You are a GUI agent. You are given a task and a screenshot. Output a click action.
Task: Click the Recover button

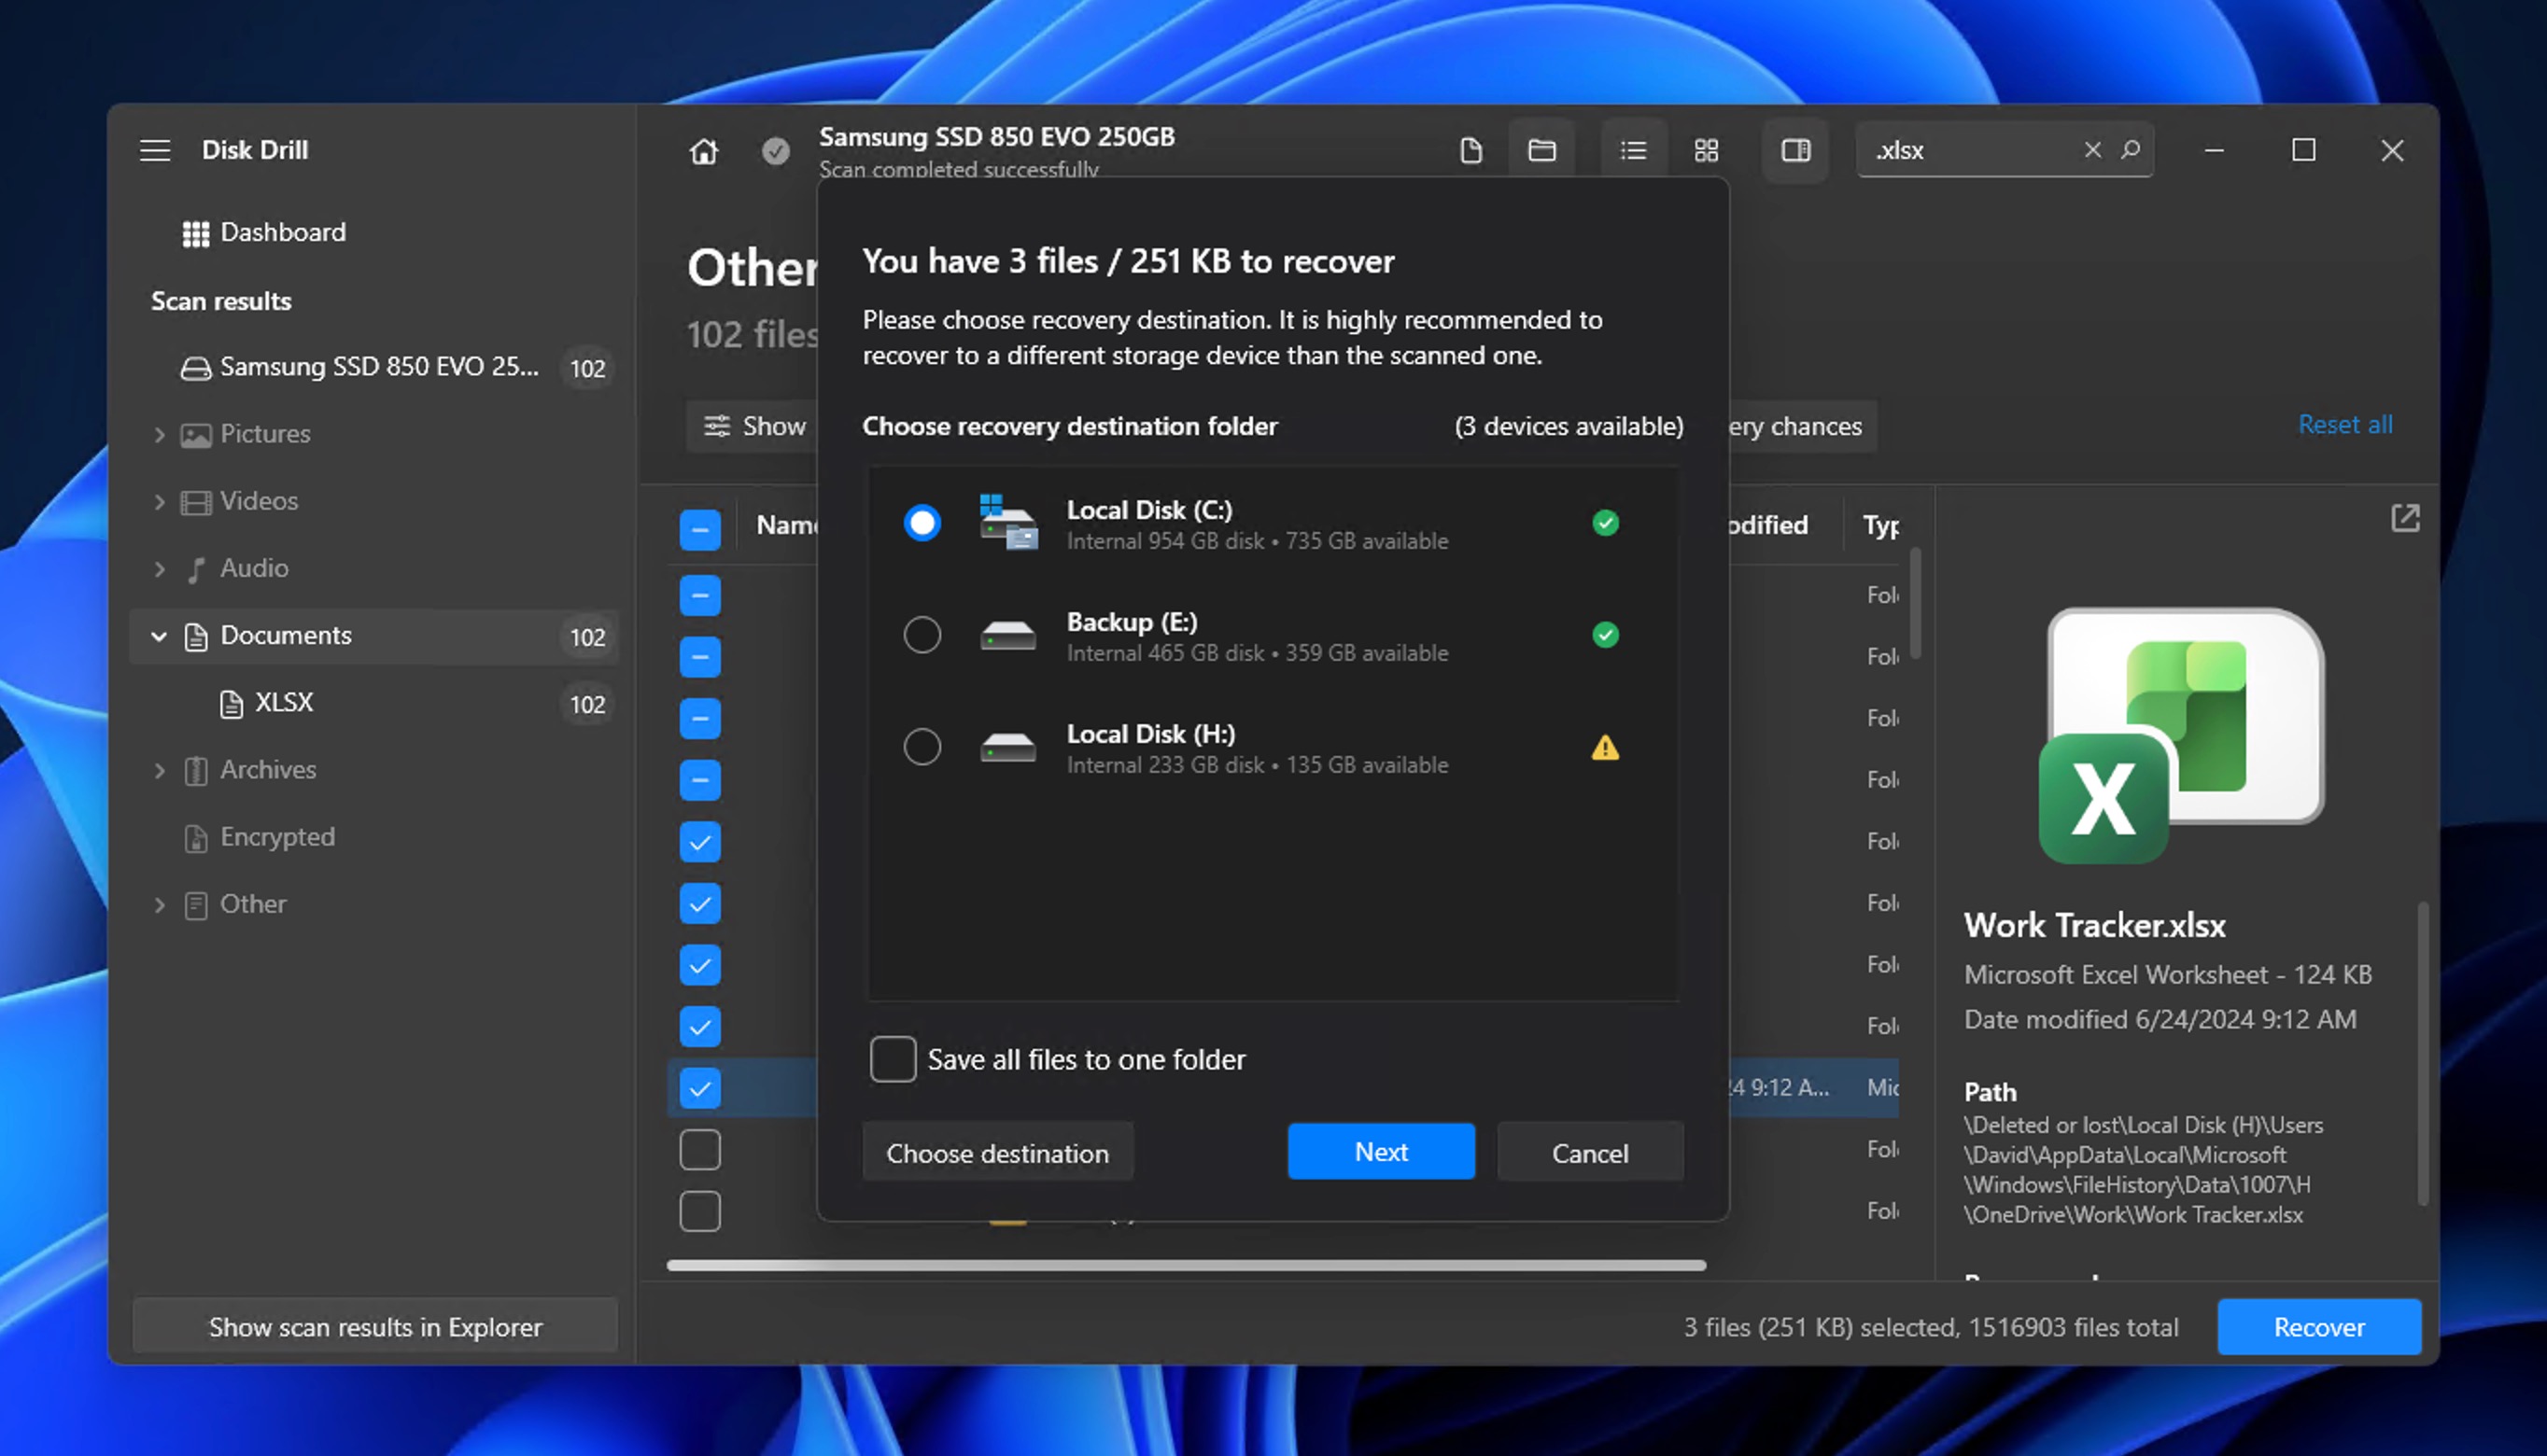[x=2319, y=1327]
